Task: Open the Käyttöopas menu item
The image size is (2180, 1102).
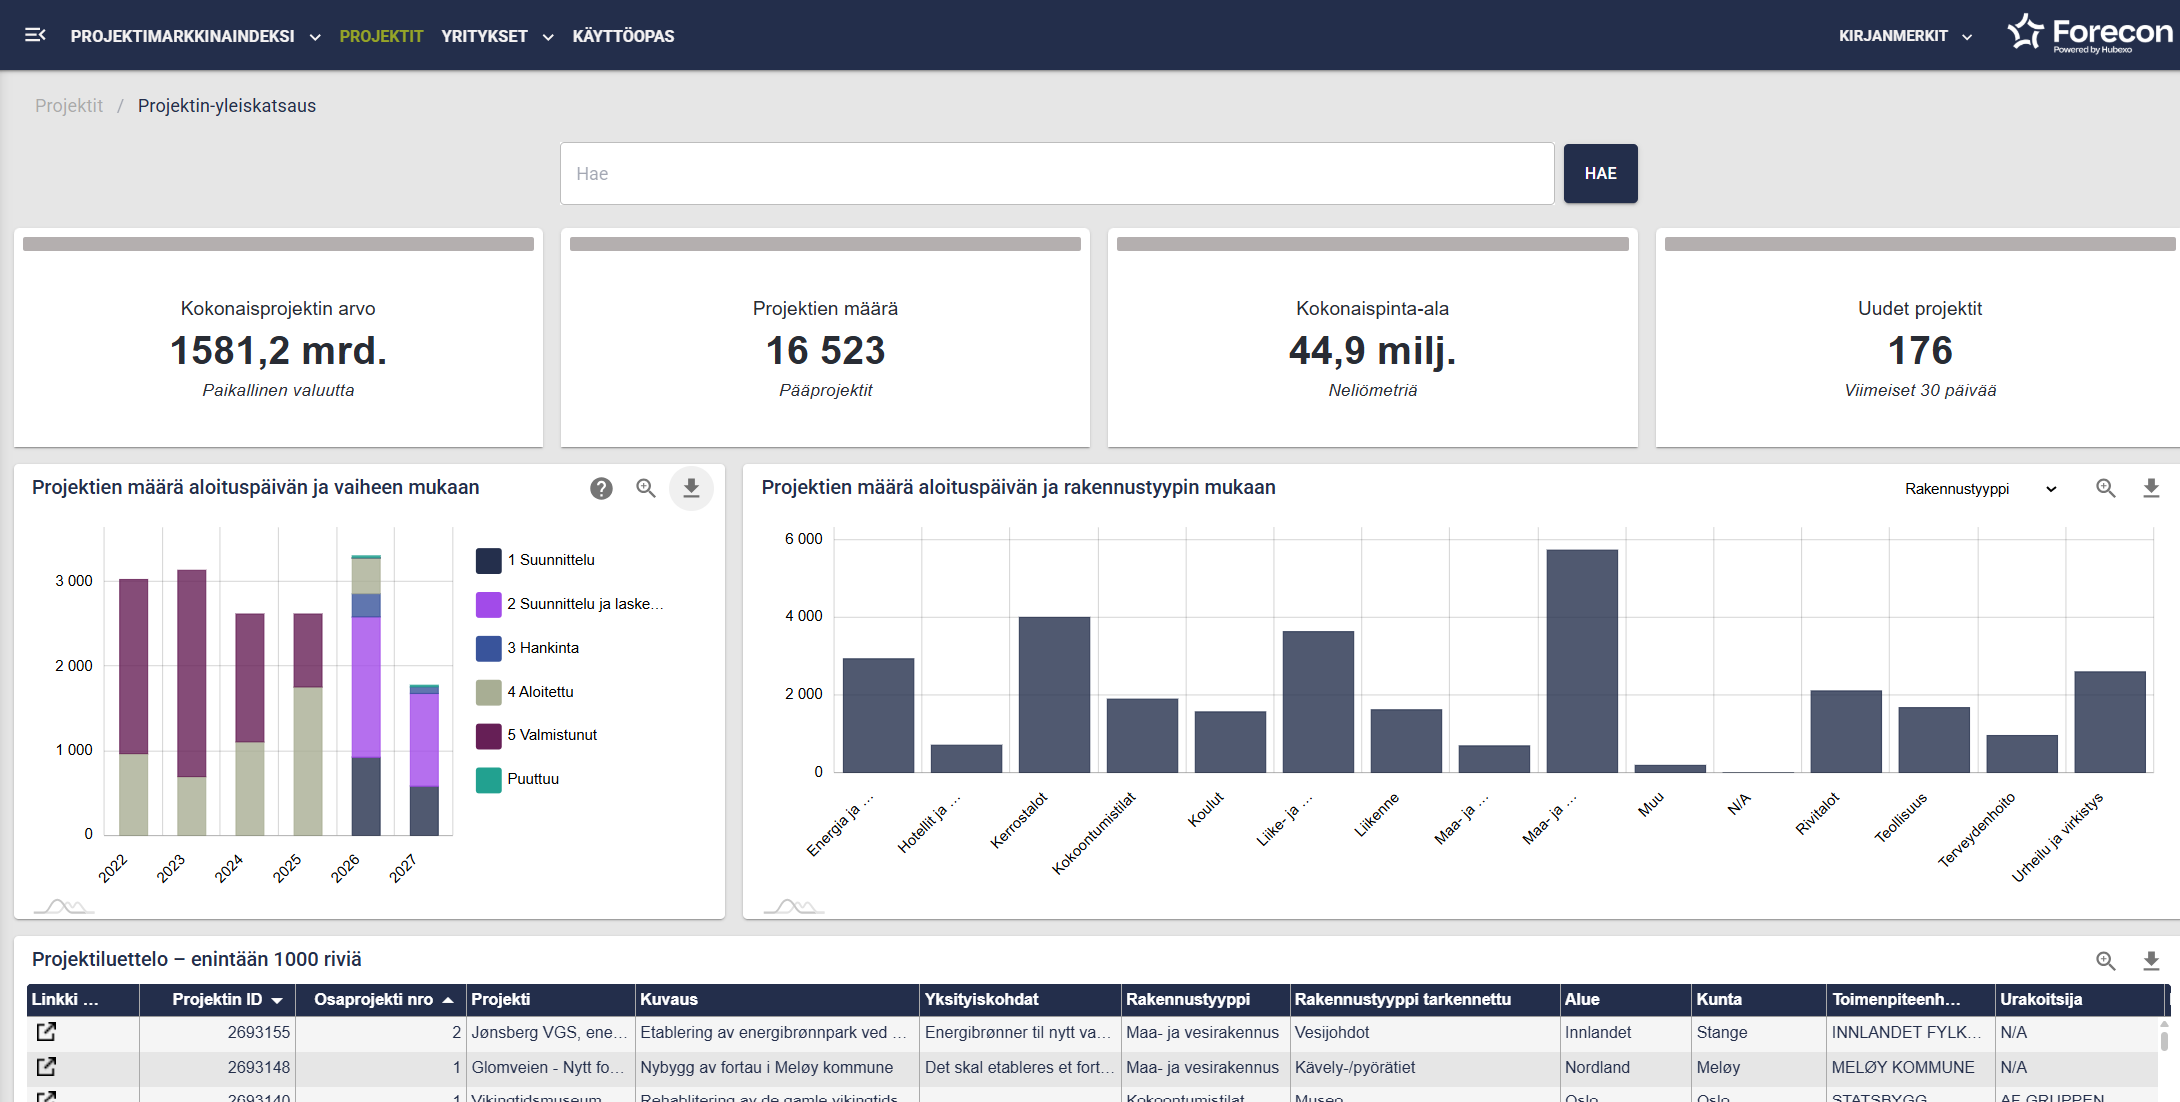Action: tap(623, 36)
